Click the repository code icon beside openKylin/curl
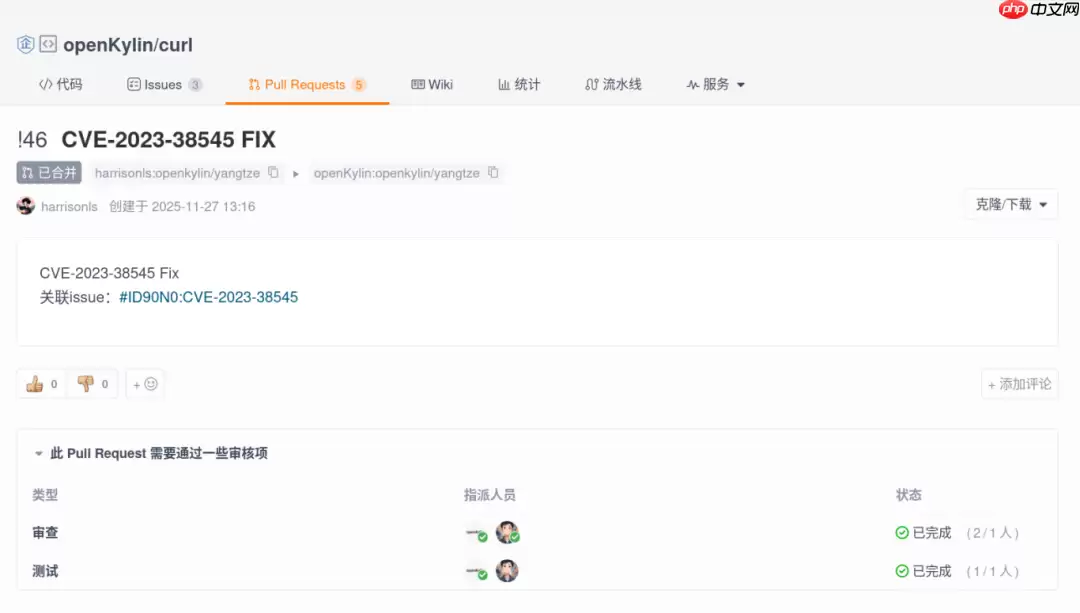 [48, 44]
